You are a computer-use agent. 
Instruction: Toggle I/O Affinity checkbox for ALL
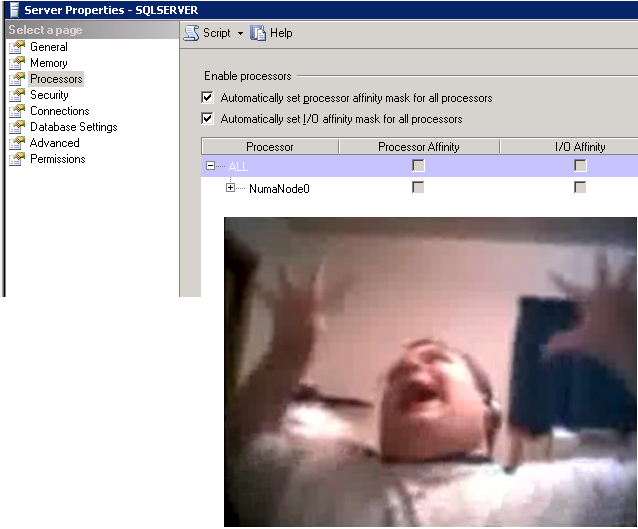click(x=580, y=166)
